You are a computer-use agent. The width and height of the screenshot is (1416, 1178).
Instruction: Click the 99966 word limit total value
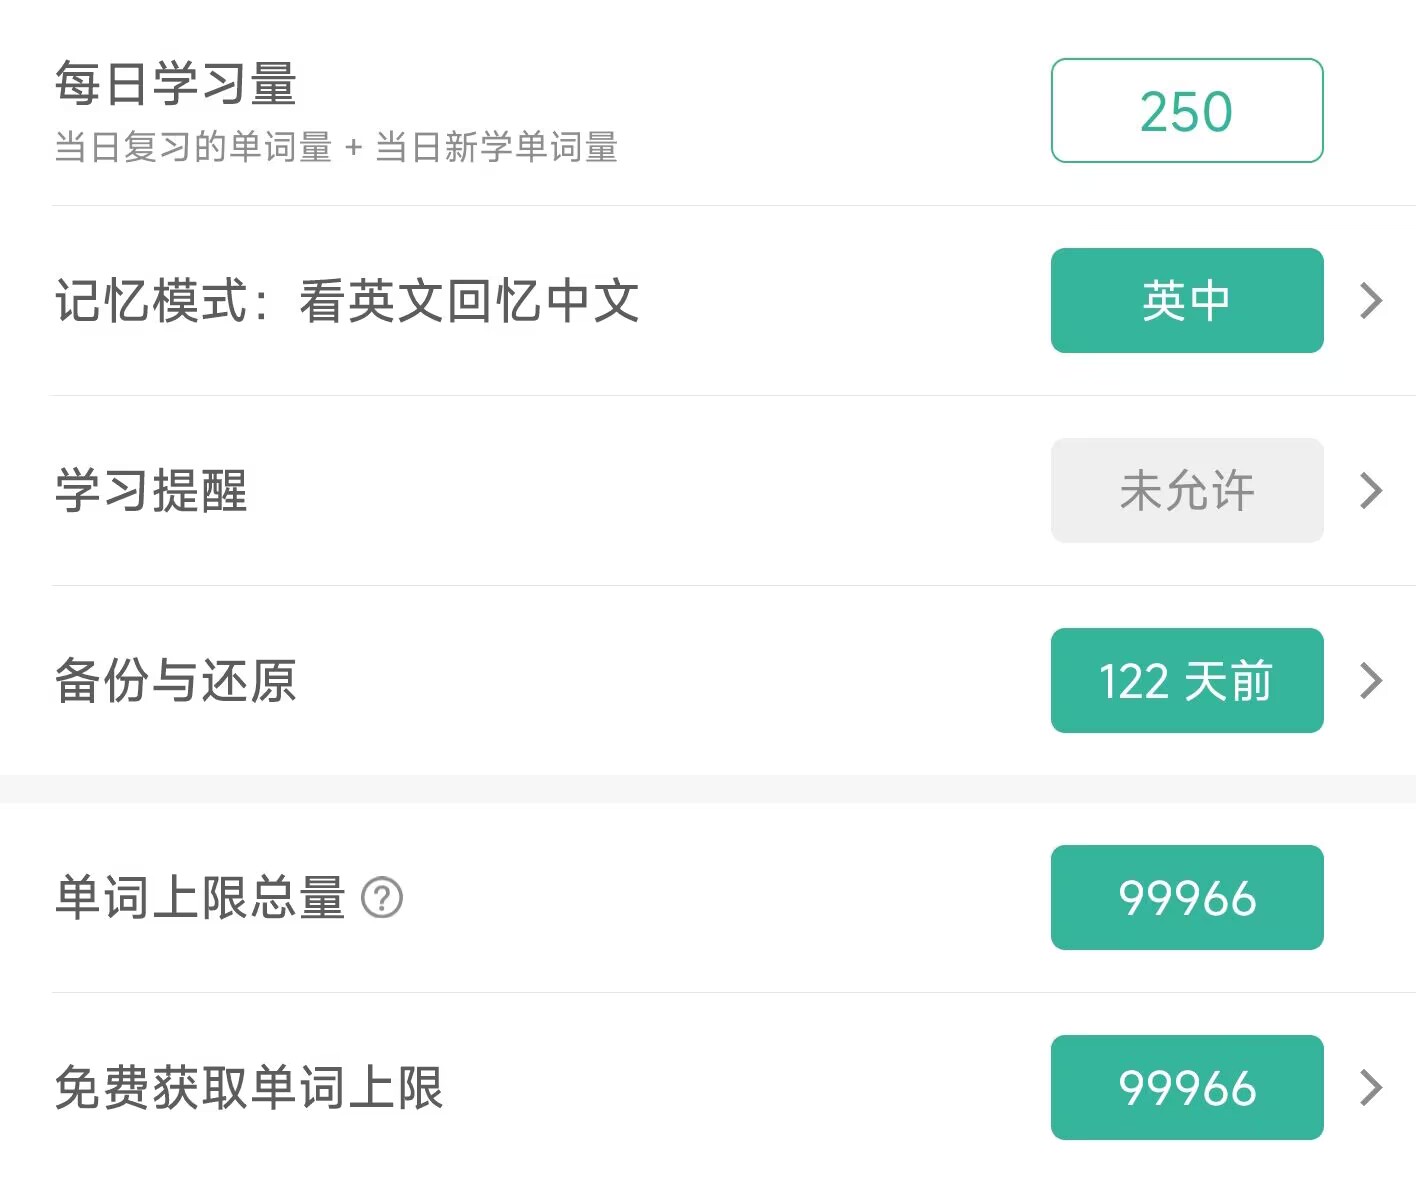coord(1186,898)
